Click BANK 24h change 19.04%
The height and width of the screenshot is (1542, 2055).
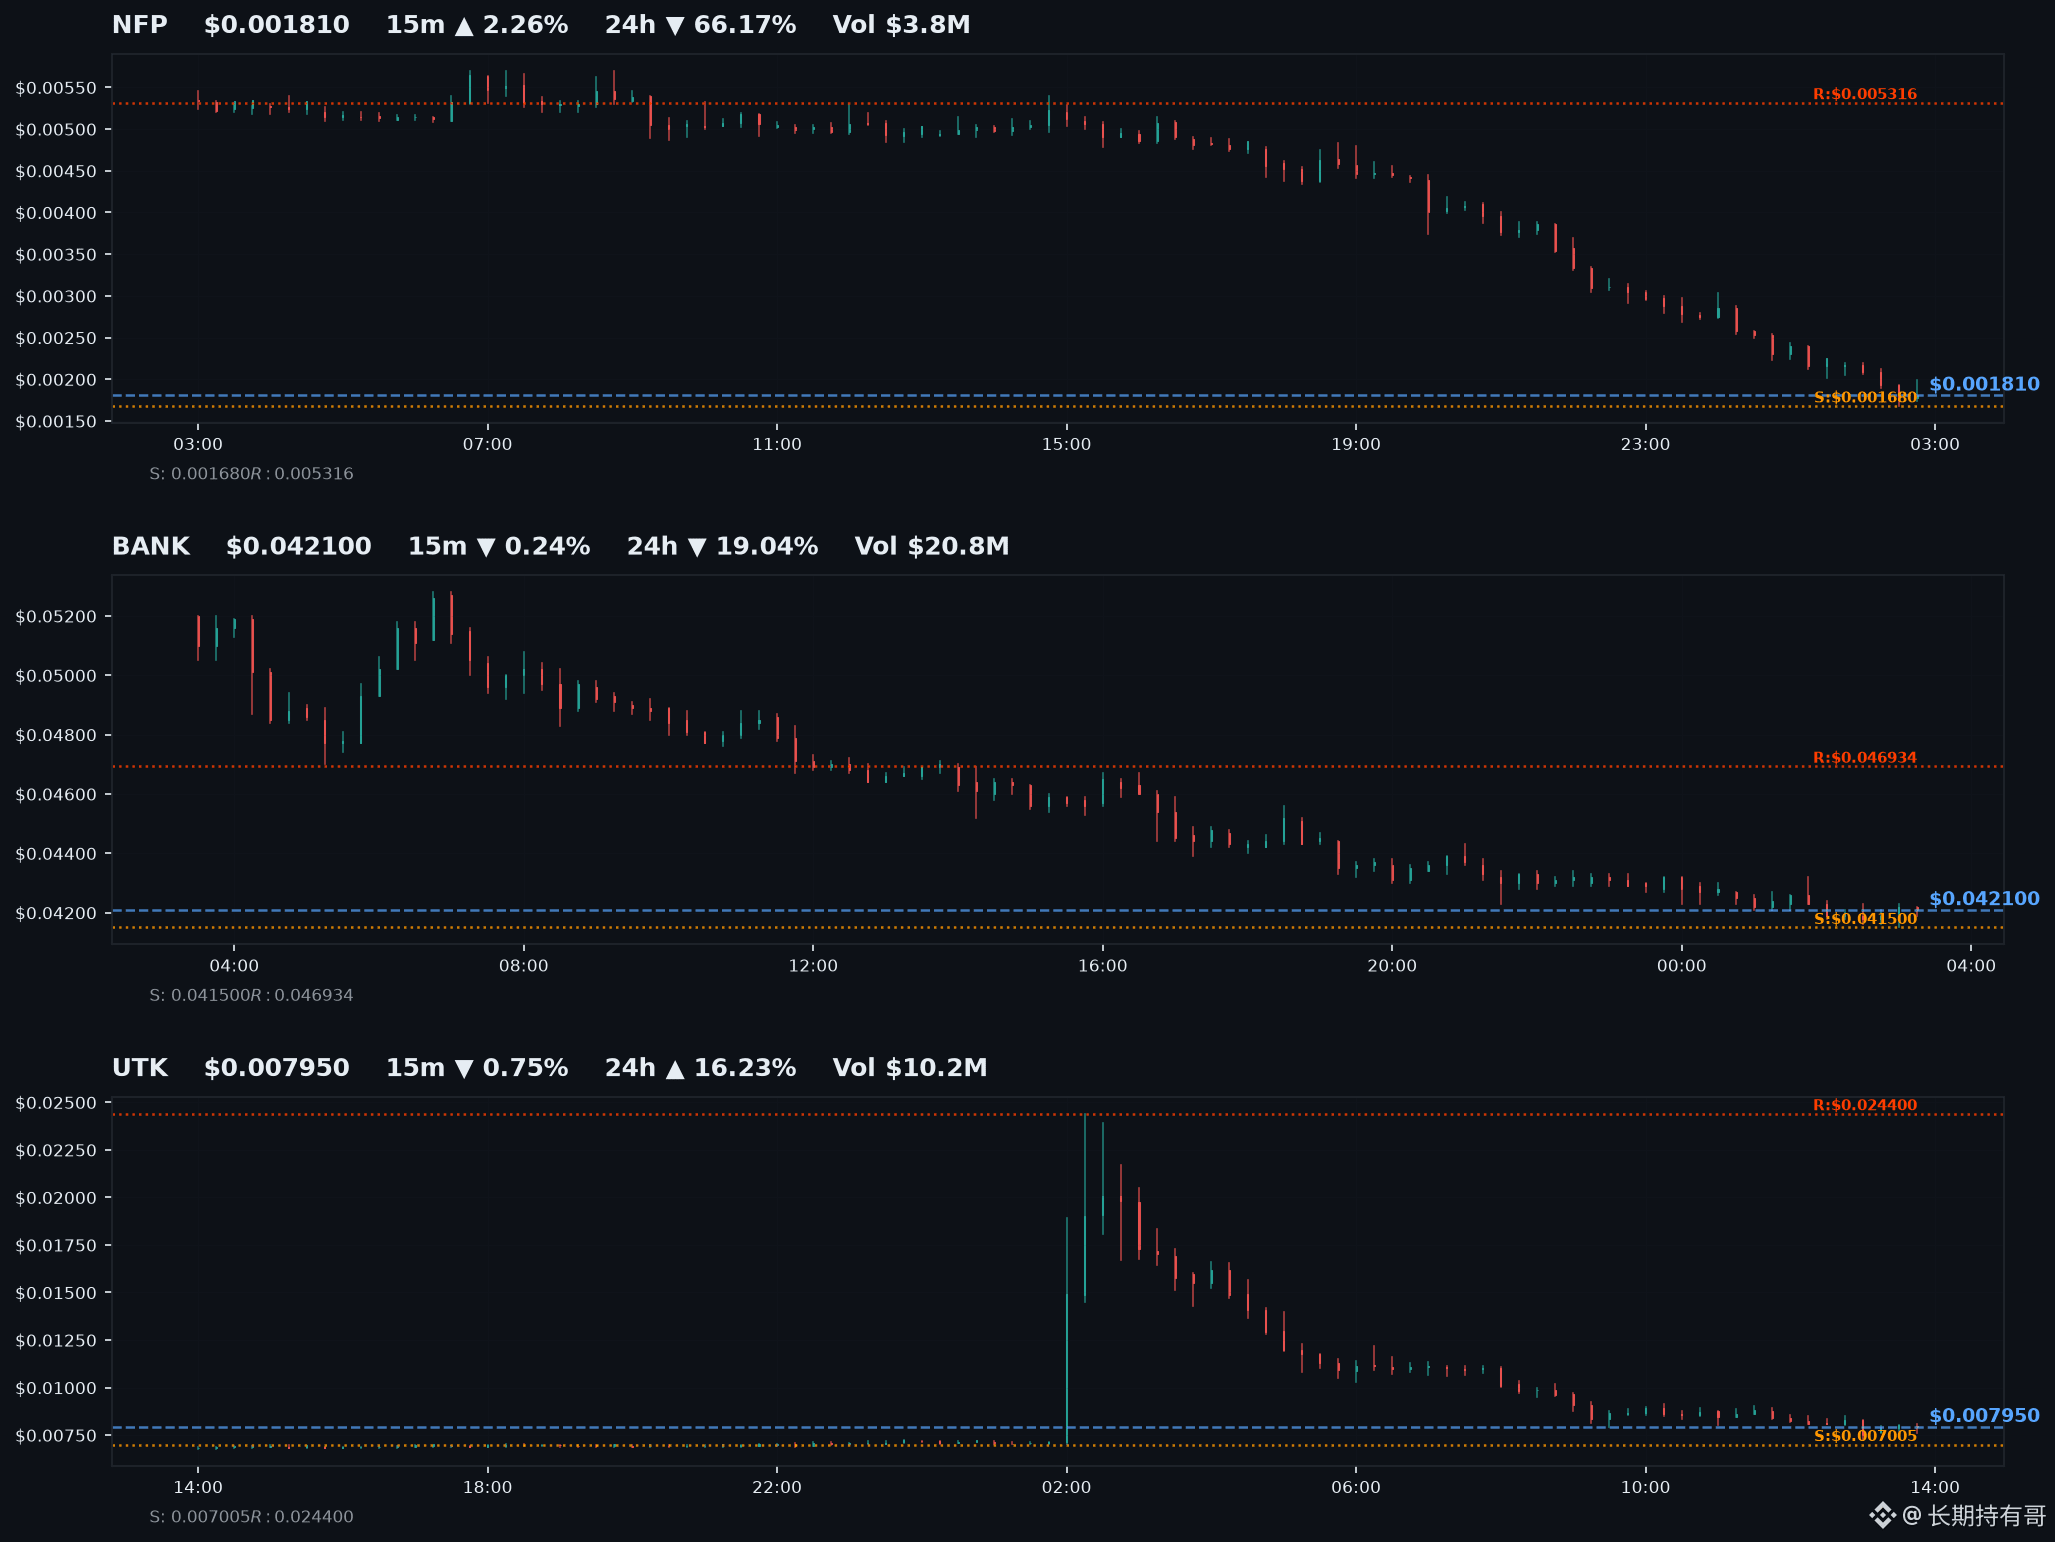click(x=722, y=546)
